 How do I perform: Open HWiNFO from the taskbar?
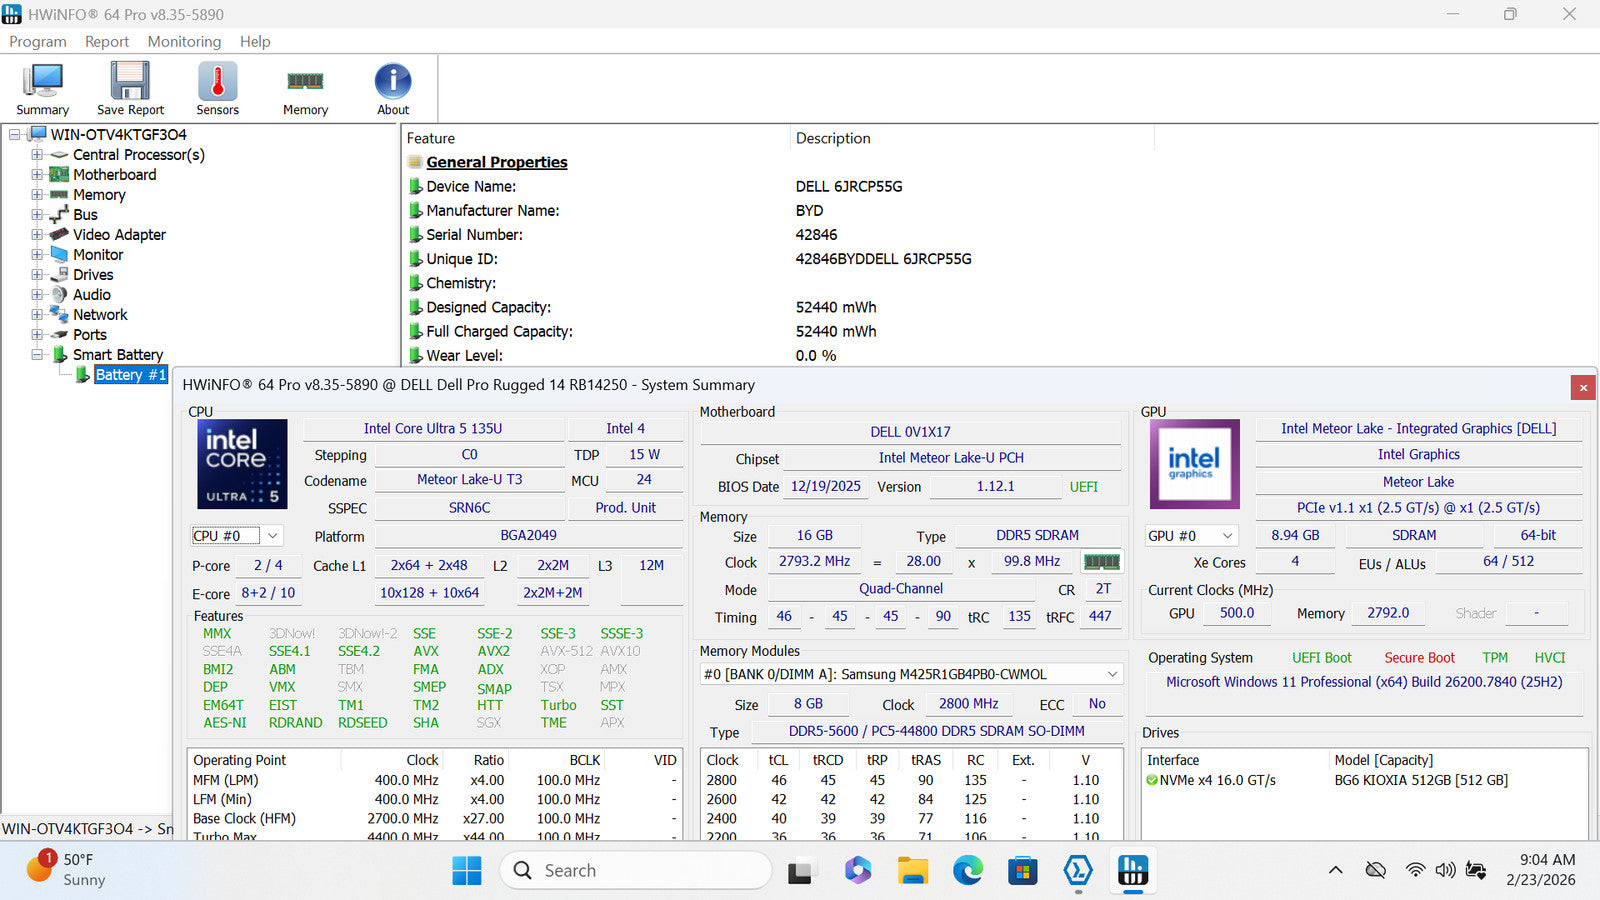(1132, 871)
